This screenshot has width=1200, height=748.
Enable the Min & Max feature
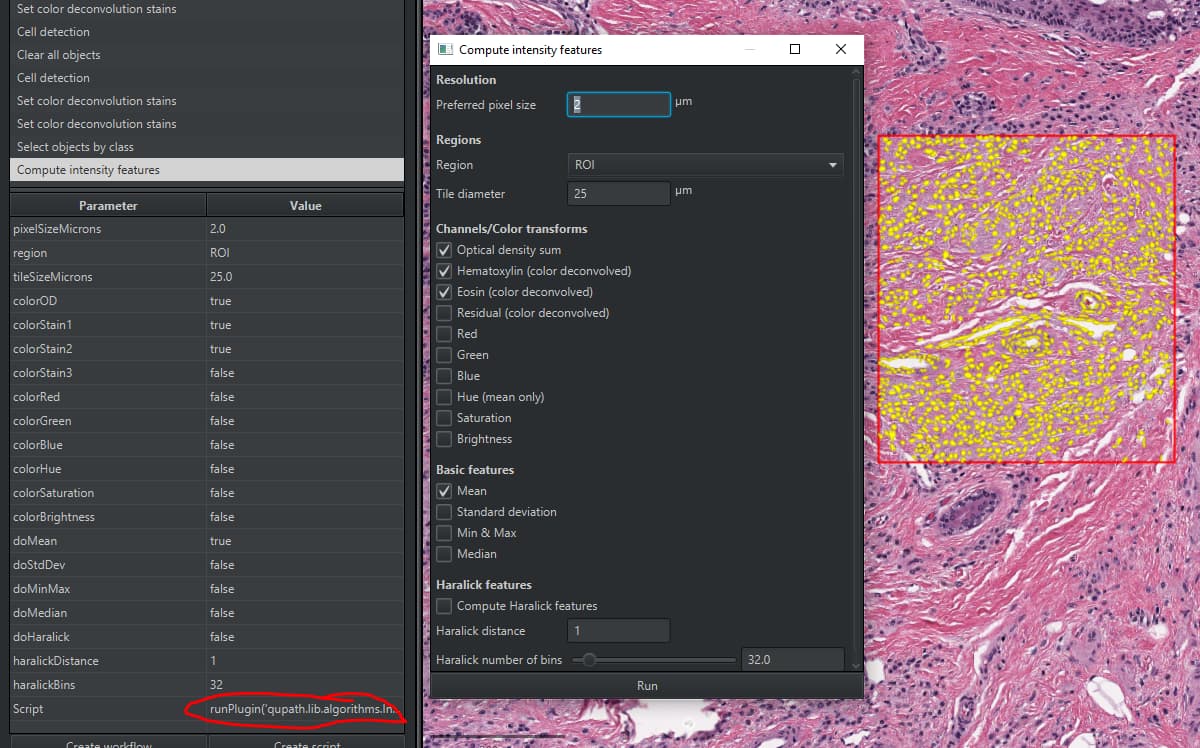tap(444, 533)
